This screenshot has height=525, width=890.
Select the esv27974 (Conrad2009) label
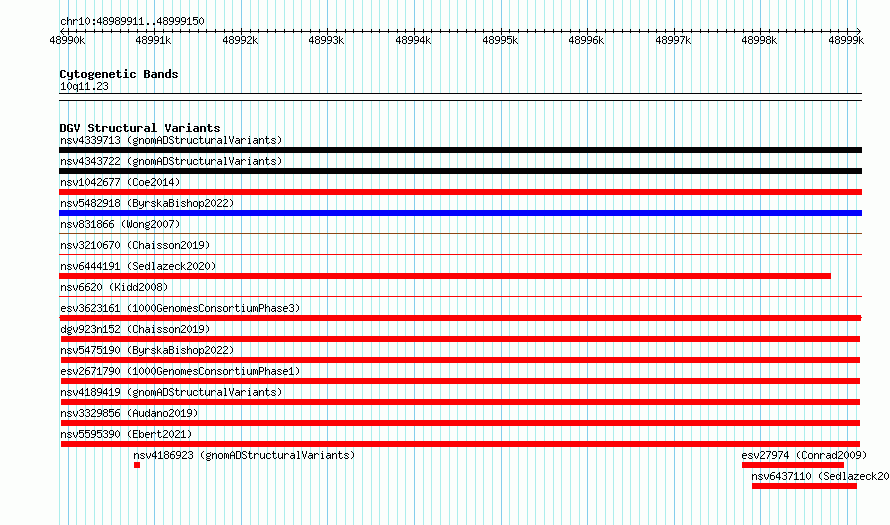804,455
